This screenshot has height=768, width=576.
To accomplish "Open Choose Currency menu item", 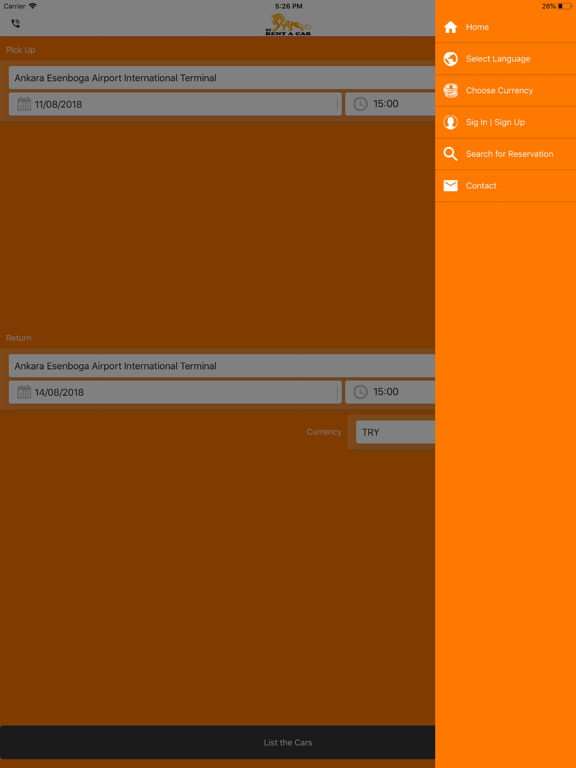I will pyautogui.click(x=505, y=91).
